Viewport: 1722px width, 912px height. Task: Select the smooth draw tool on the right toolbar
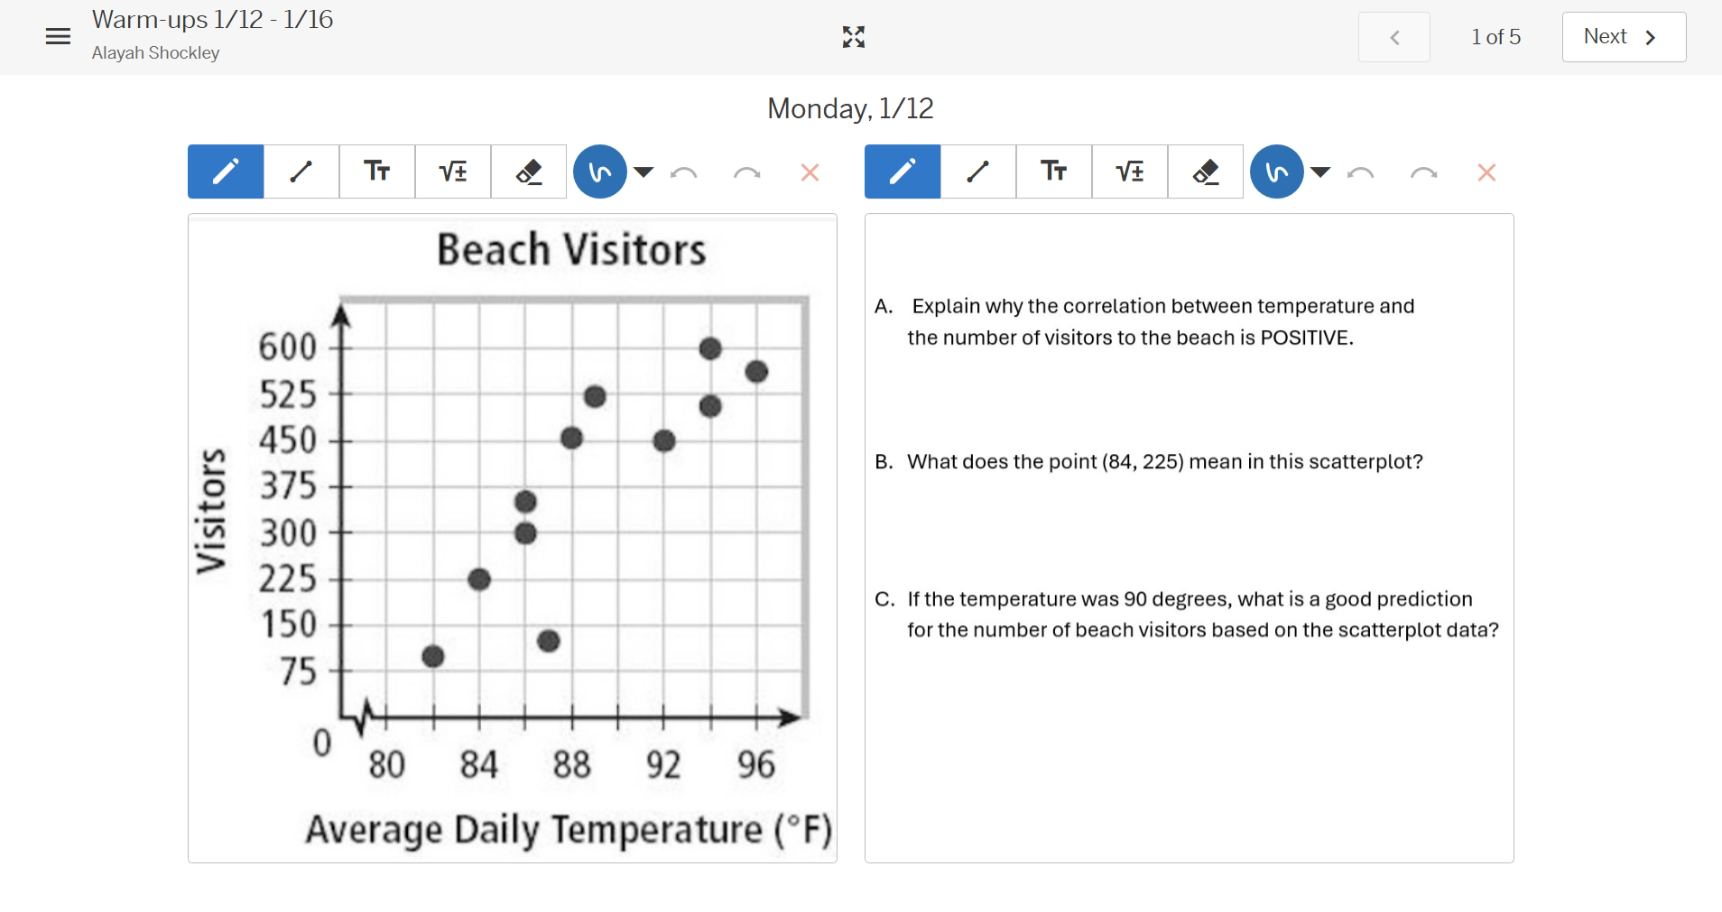(1276, 171)
